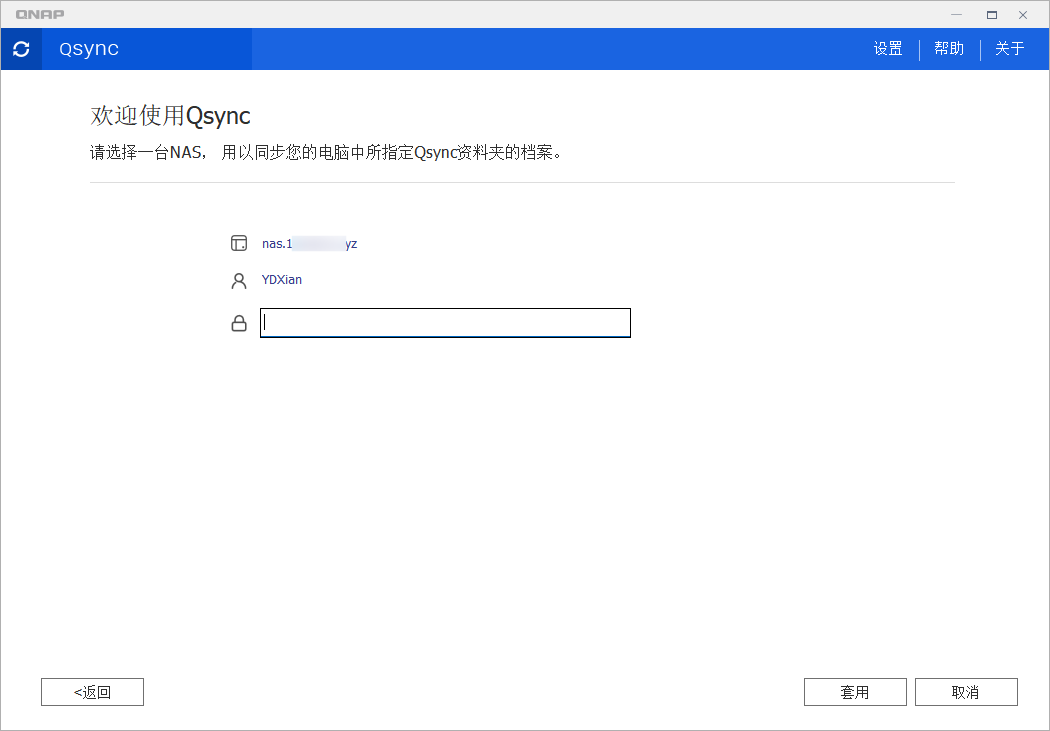Click the username YDXian

[282, 280]
